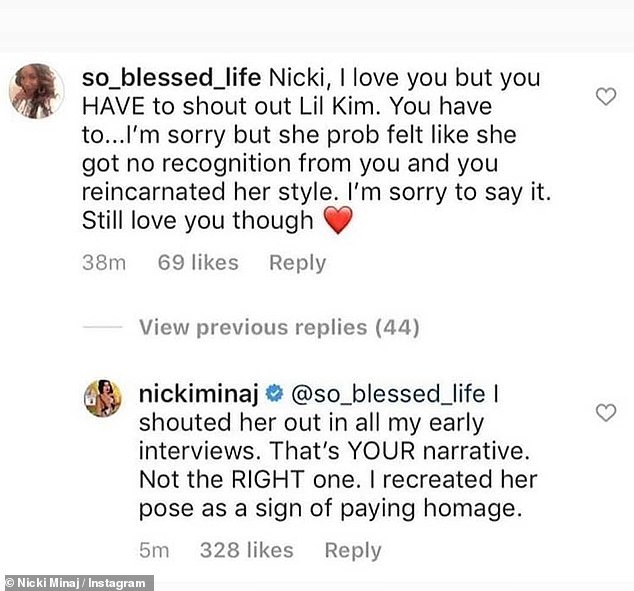634x591 pixels.
Task: Expand View previous replies (44)
Action: click(279, 327)
